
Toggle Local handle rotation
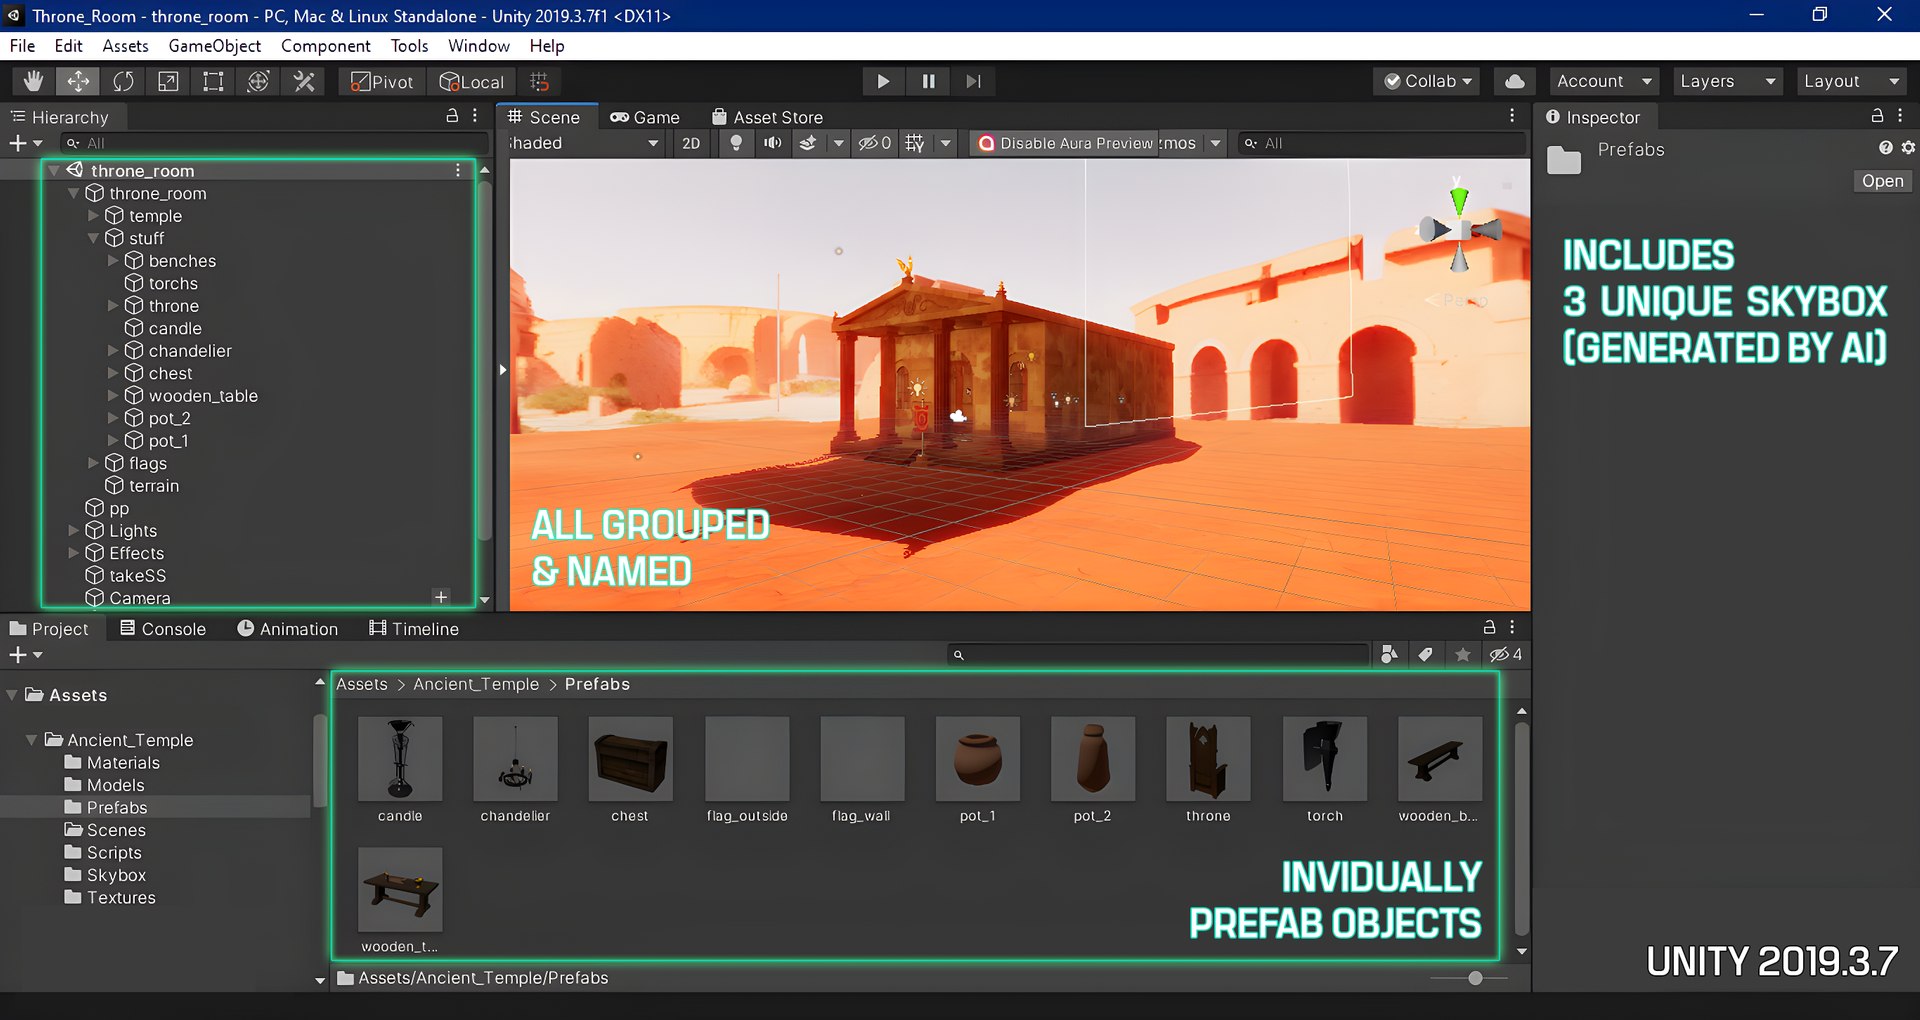(472, 81)
